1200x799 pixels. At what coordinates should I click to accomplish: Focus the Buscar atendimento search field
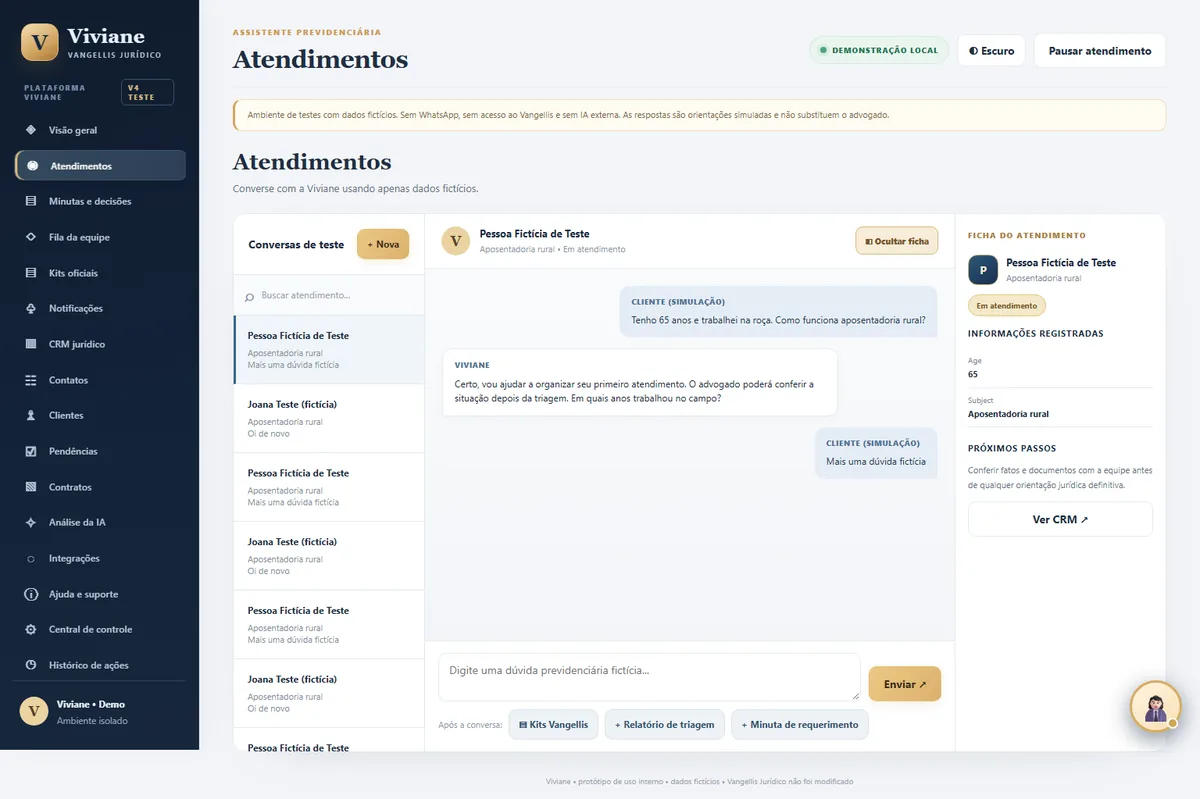tap(329, 296)
